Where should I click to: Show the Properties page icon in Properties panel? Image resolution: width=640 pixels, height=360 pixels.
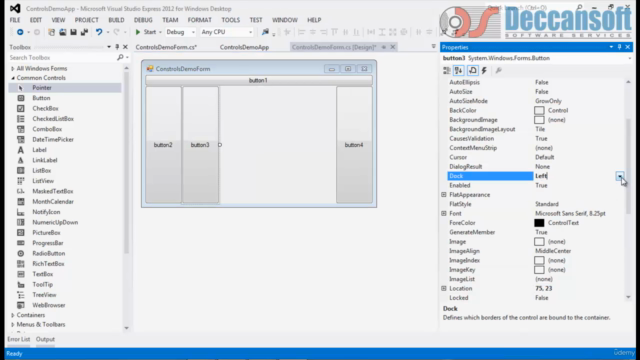point(472,71)
